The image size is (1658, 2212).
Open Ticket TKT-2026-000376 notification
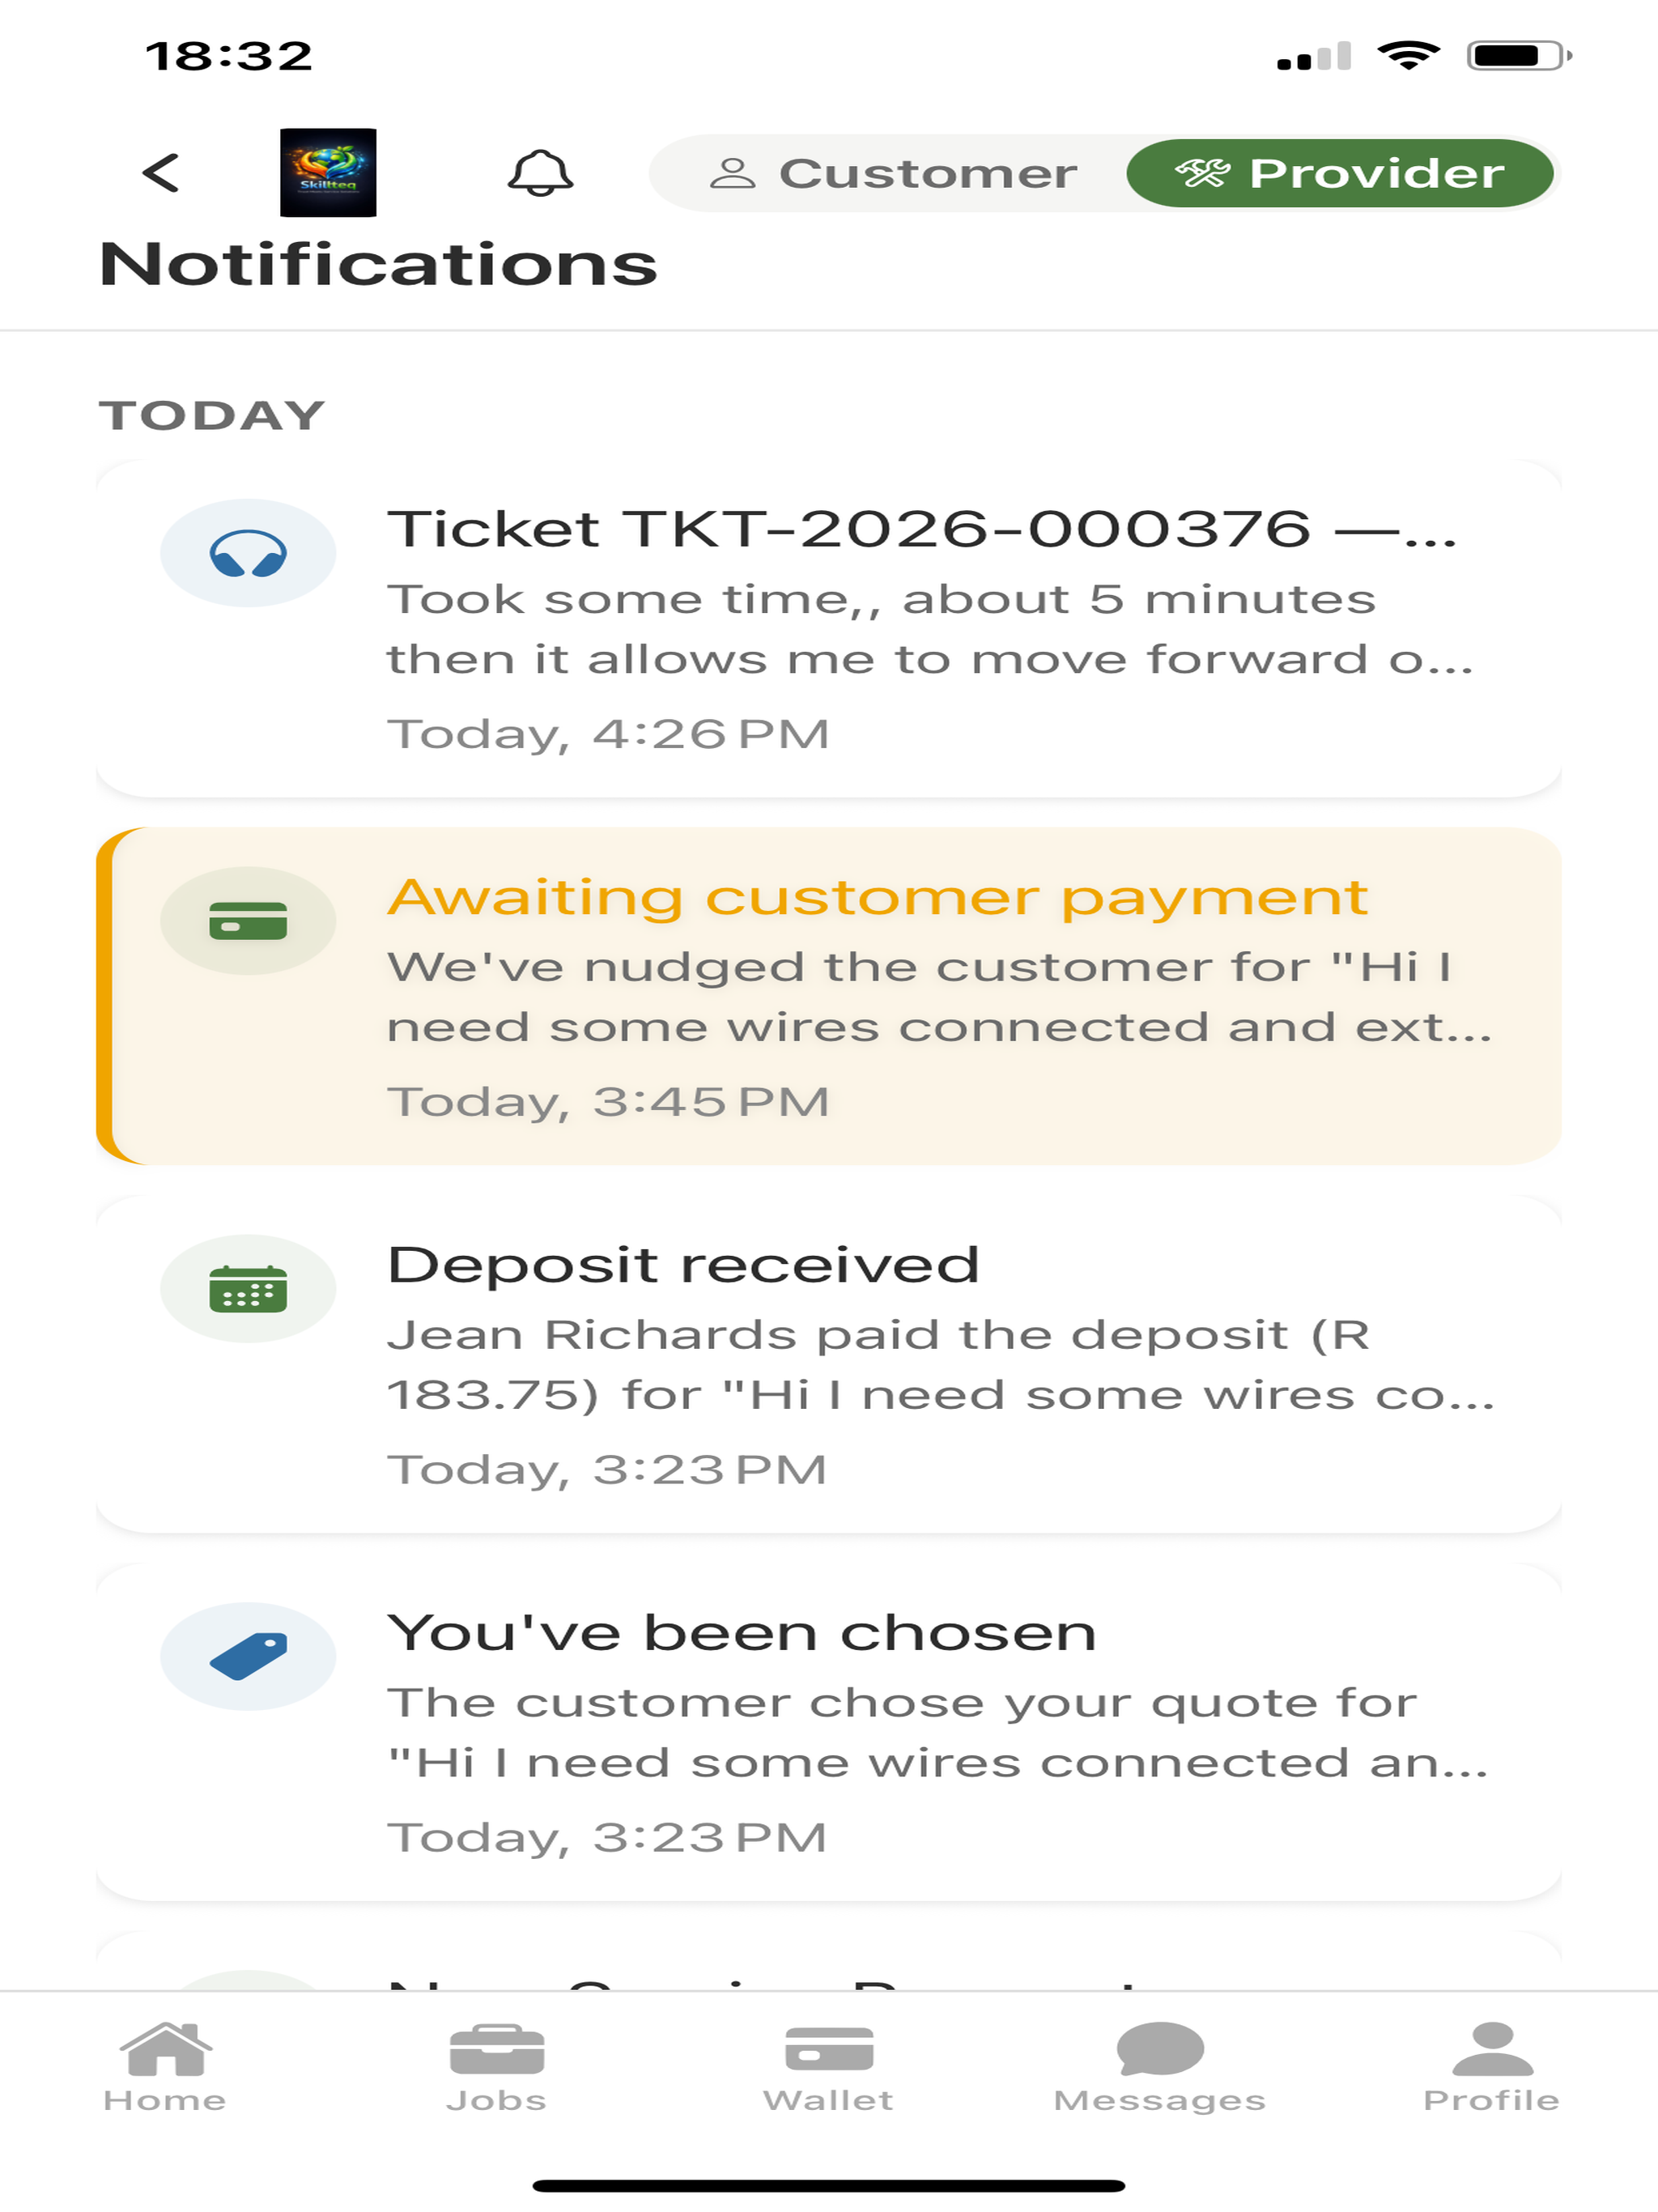(x=828, y=629)
